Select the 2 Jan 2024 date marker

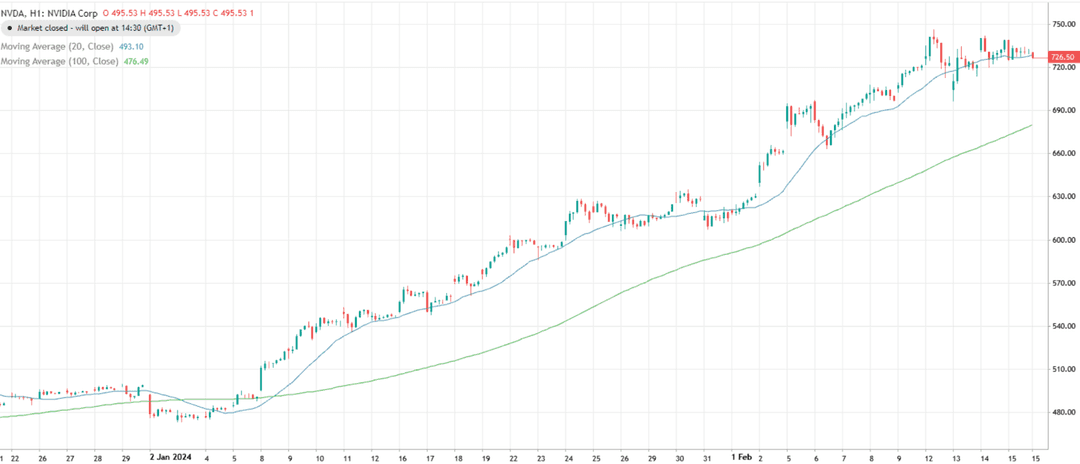[171, 456]
